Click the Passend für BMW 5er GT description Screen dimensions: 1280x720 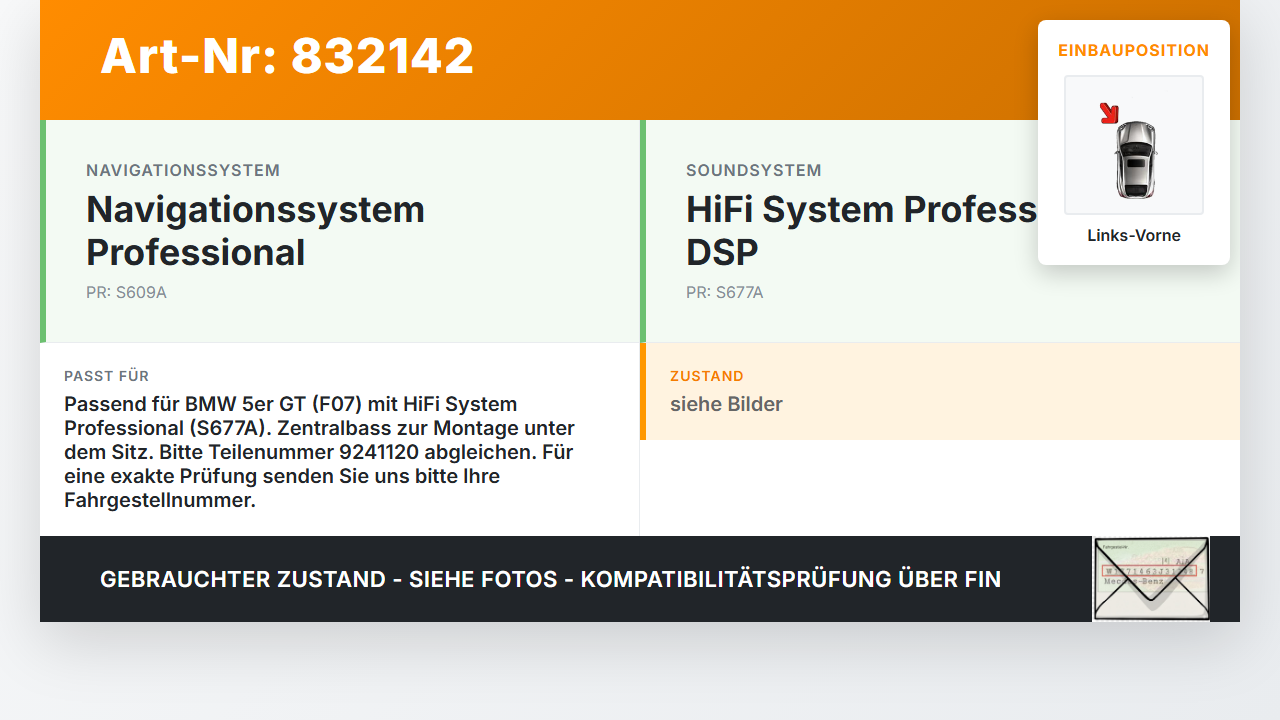coord(320,452)
